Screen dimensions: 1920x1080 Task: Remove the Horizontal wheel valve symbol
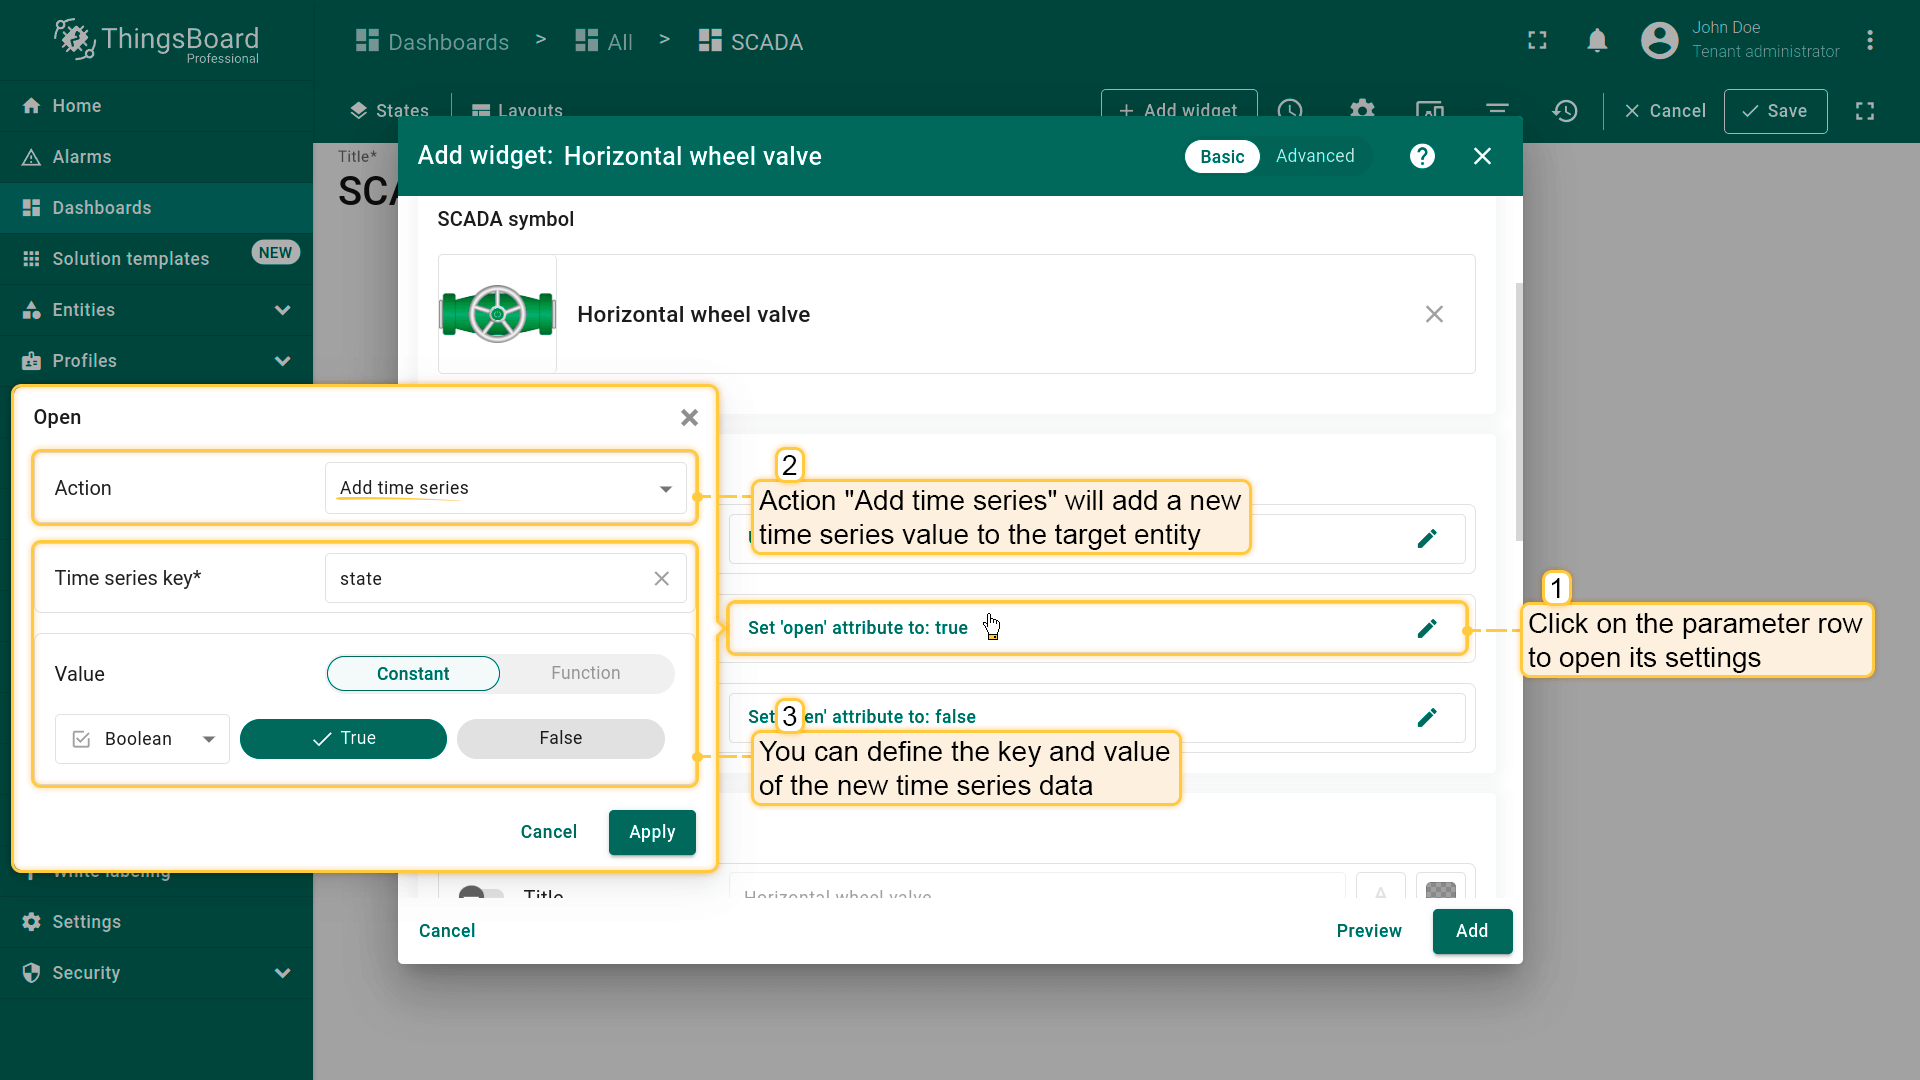coord(1434,314)
